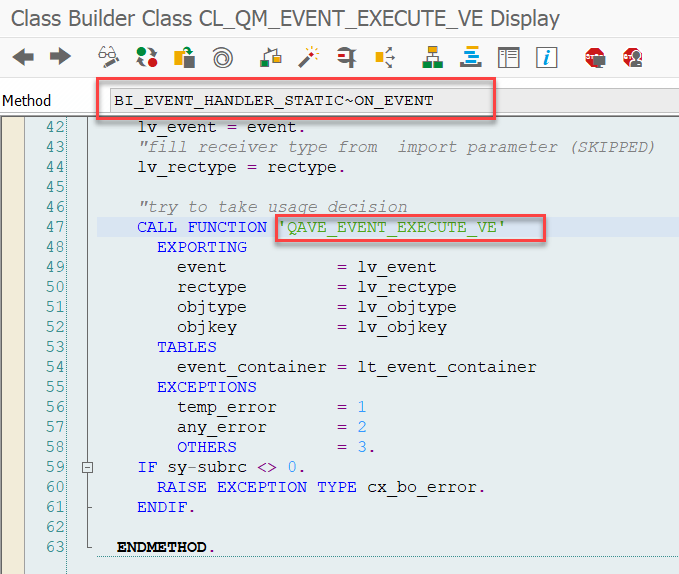Click lv_objkey value on line 52

(x=402, y=327)
